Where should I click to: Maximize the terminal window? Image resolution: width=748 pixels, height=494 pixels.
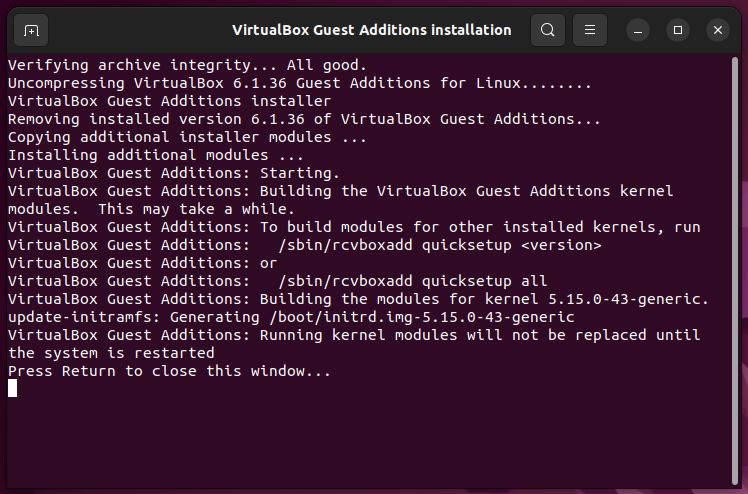click(678, 30)
